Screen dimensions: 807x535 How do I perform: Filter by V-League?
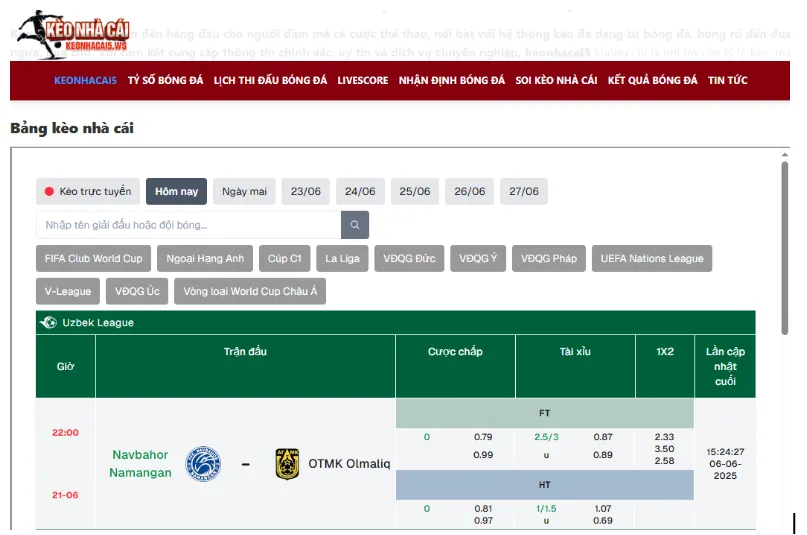pos(68,291)
